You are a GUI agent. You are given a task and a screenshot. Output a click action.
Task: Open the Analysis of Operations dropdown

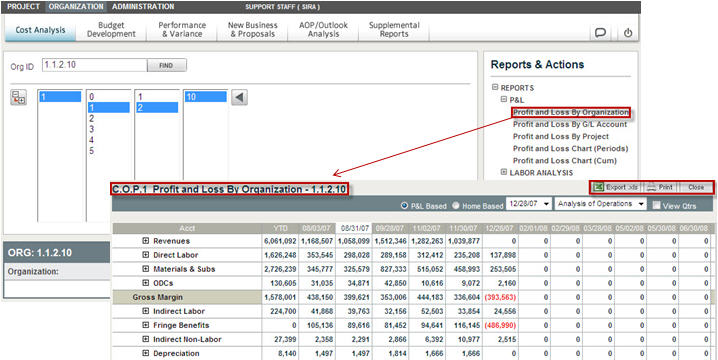[x=600, y=204]
